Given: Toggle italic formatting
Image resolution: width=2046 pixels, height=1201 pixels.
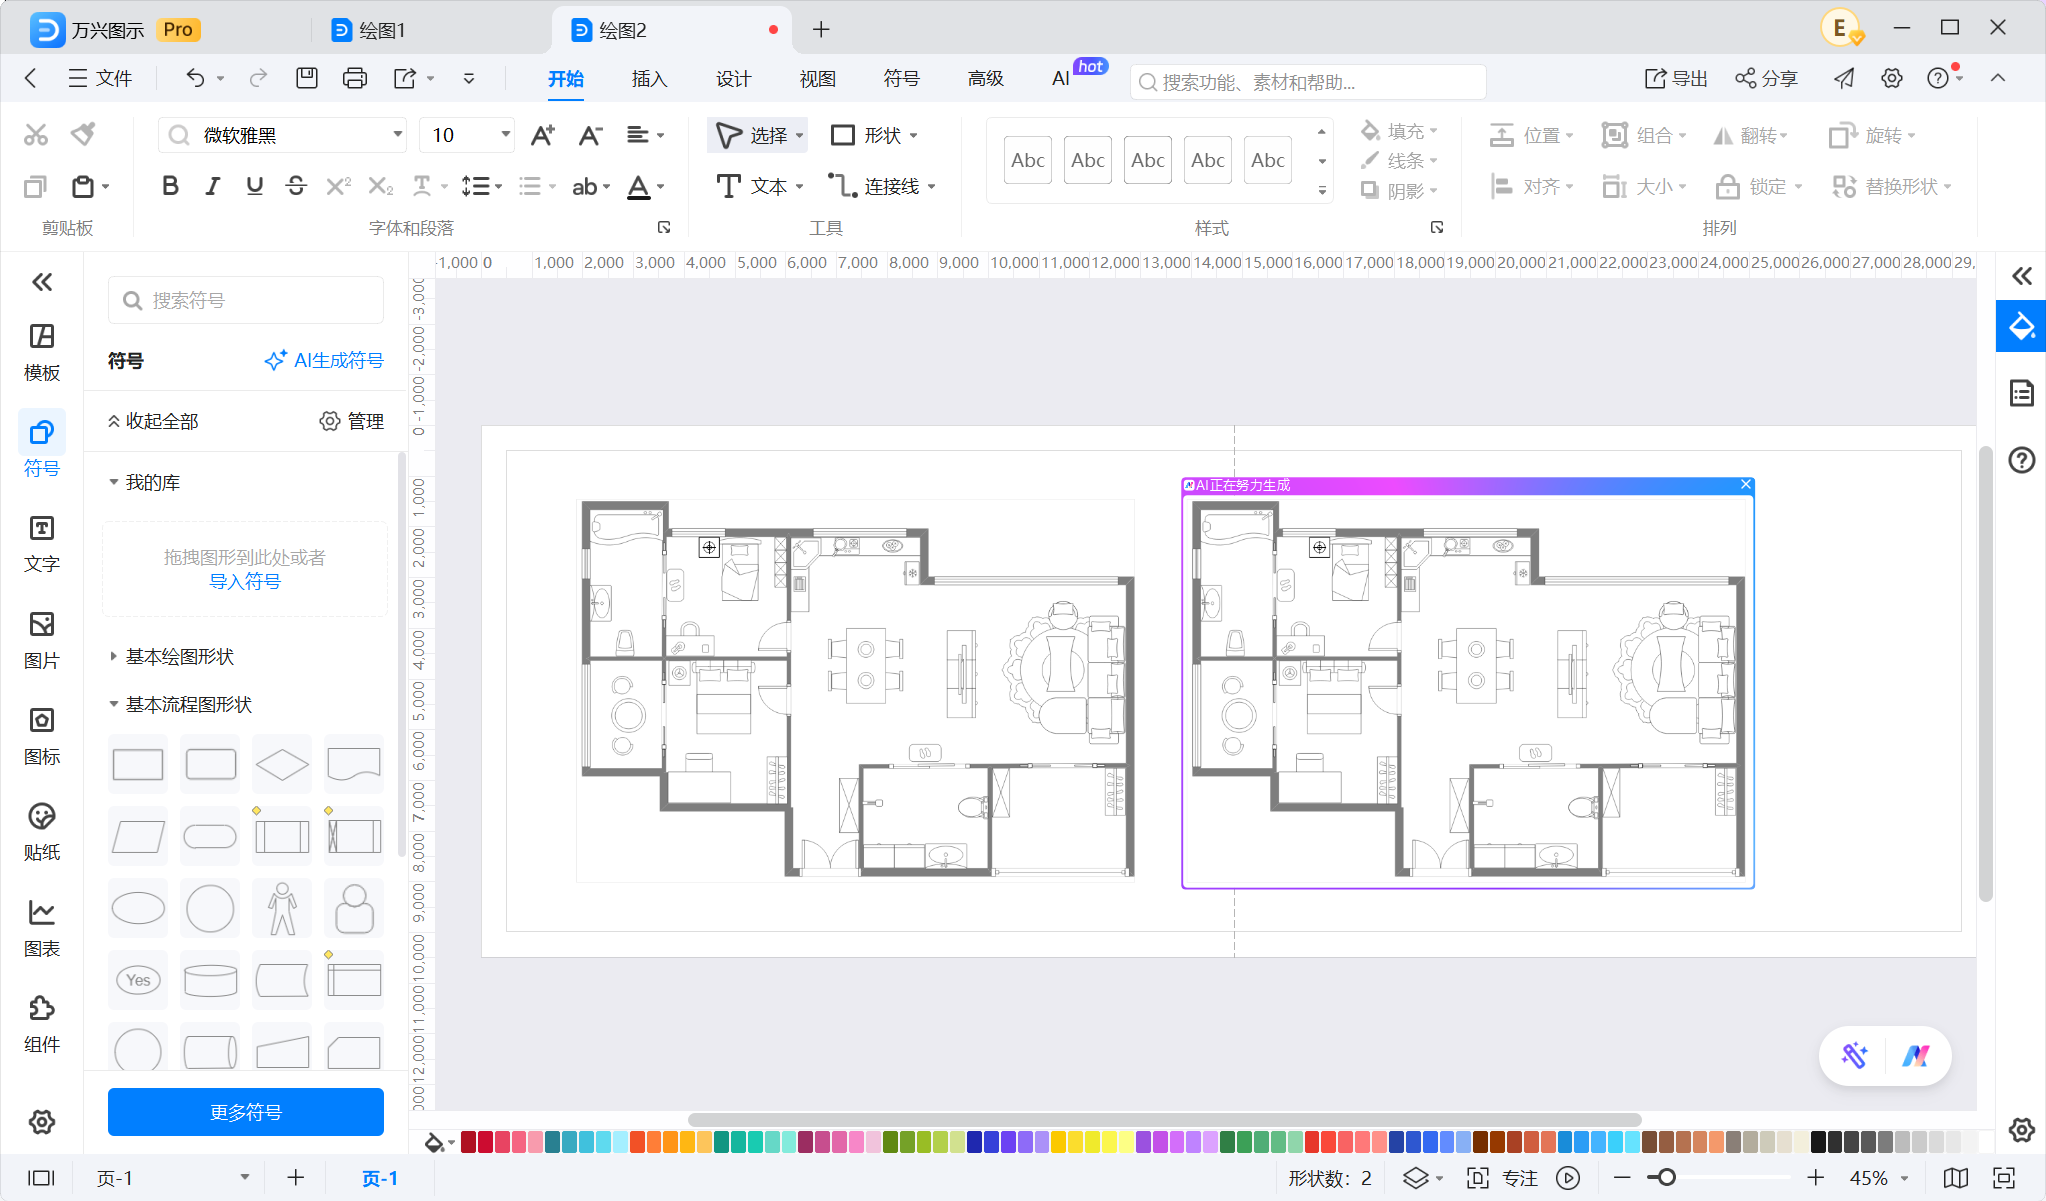Looking at the screenshot, I should tap(212, 186).
